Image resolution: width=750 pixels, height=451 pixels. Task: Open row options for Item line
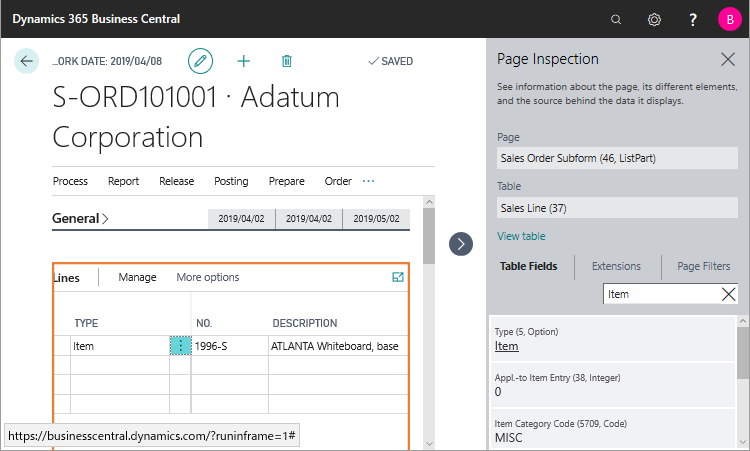(x=180, y=345)
